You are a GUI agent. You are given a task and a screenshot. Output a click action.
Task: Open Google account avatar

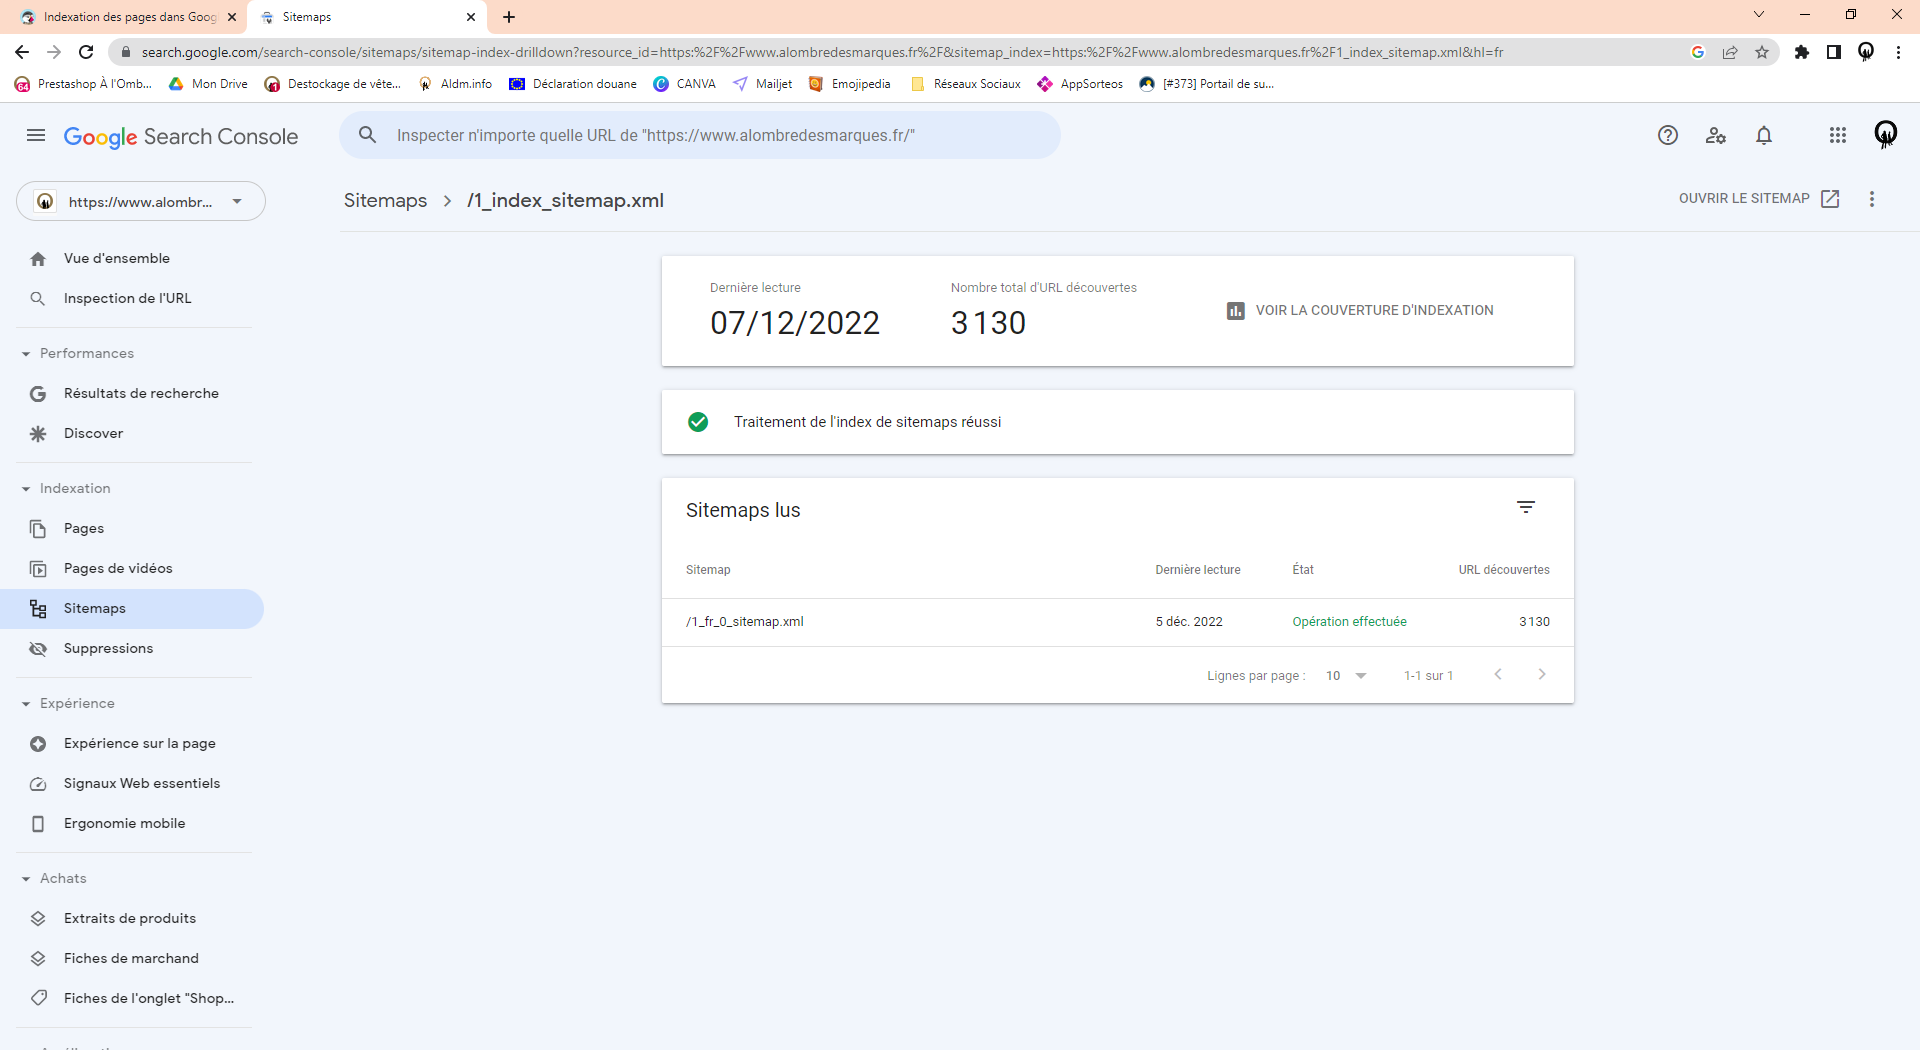(x=1886, y=134)
